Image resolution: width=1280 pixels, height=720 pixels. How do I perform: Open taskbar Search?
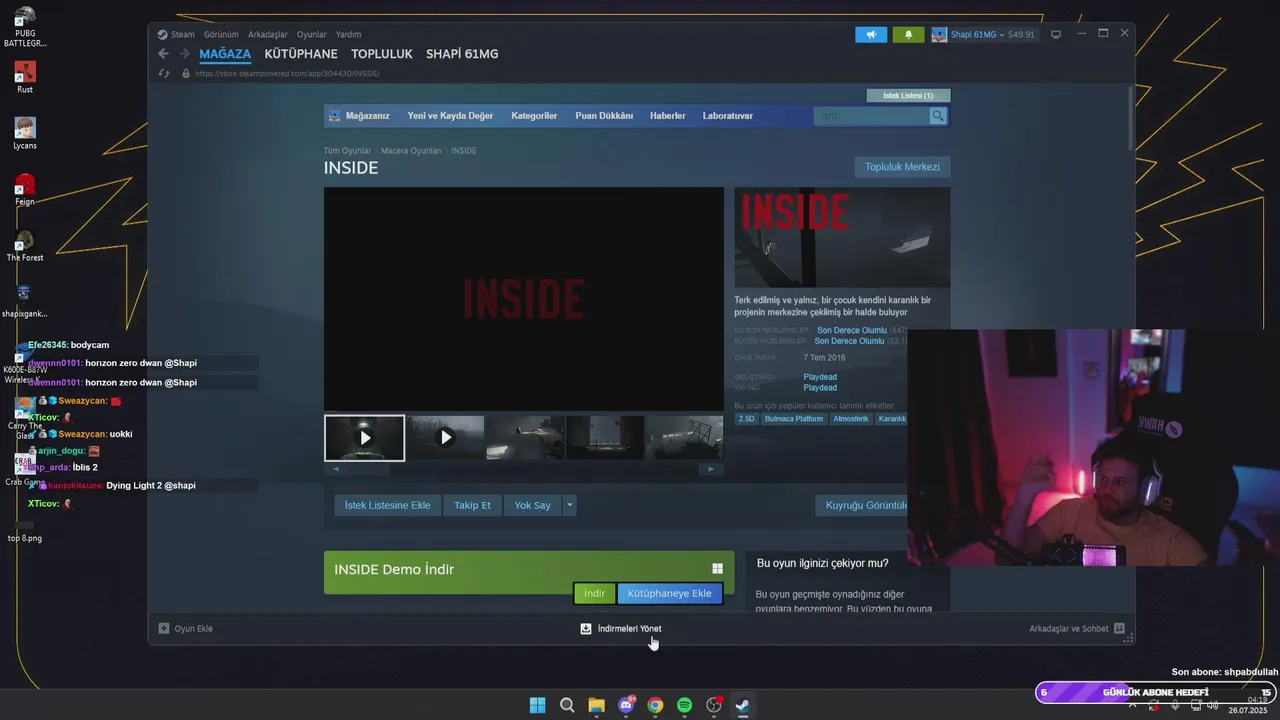coord(567,705)
